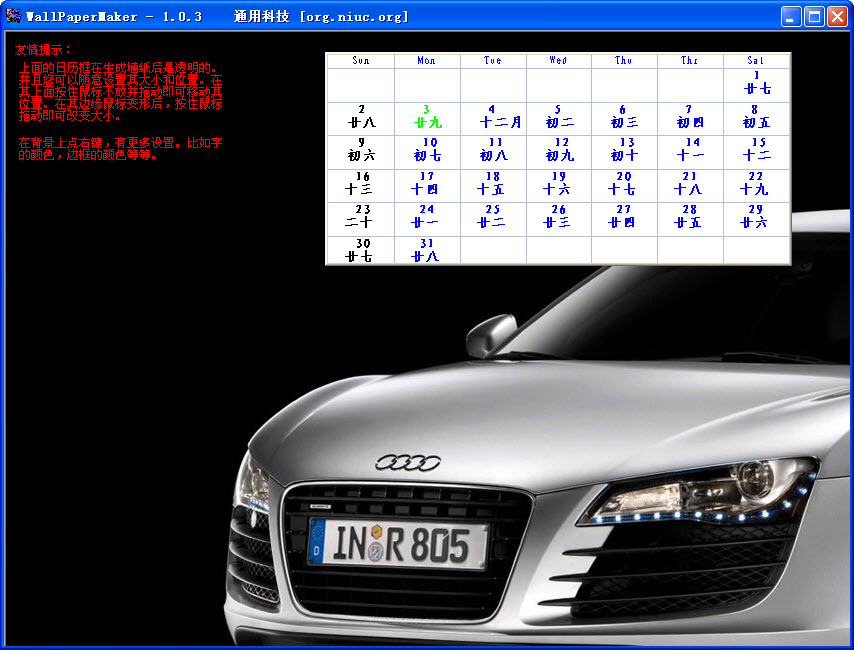854x650 pixels.
Task: Select day 31 in the calendar
Action: click(x=427, y=250)
